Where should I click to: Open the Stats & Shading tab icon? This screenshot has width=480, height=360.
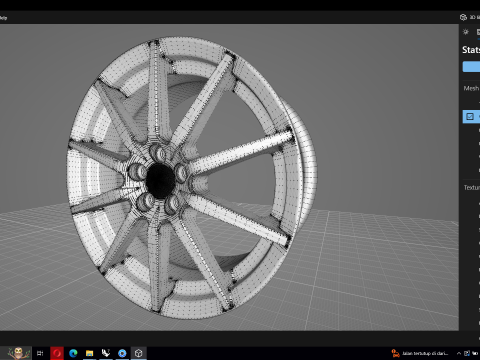[478, 32]
